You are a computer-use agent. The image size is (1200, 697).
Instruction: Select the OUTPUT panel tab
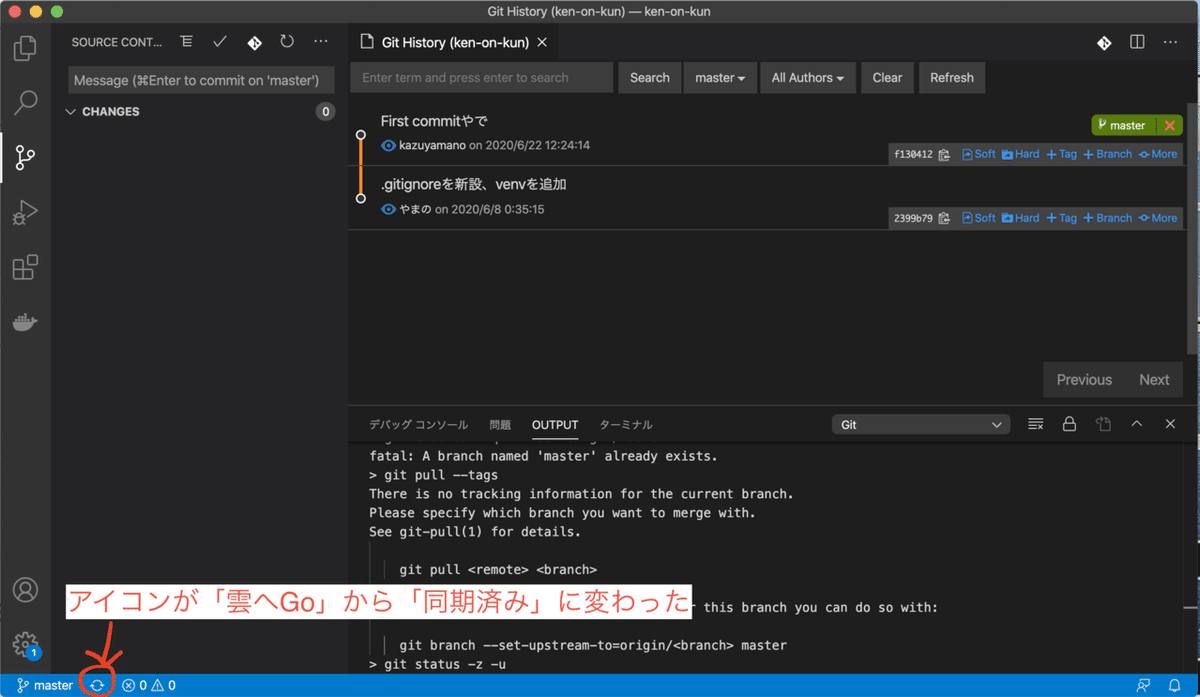click(555, 424)
